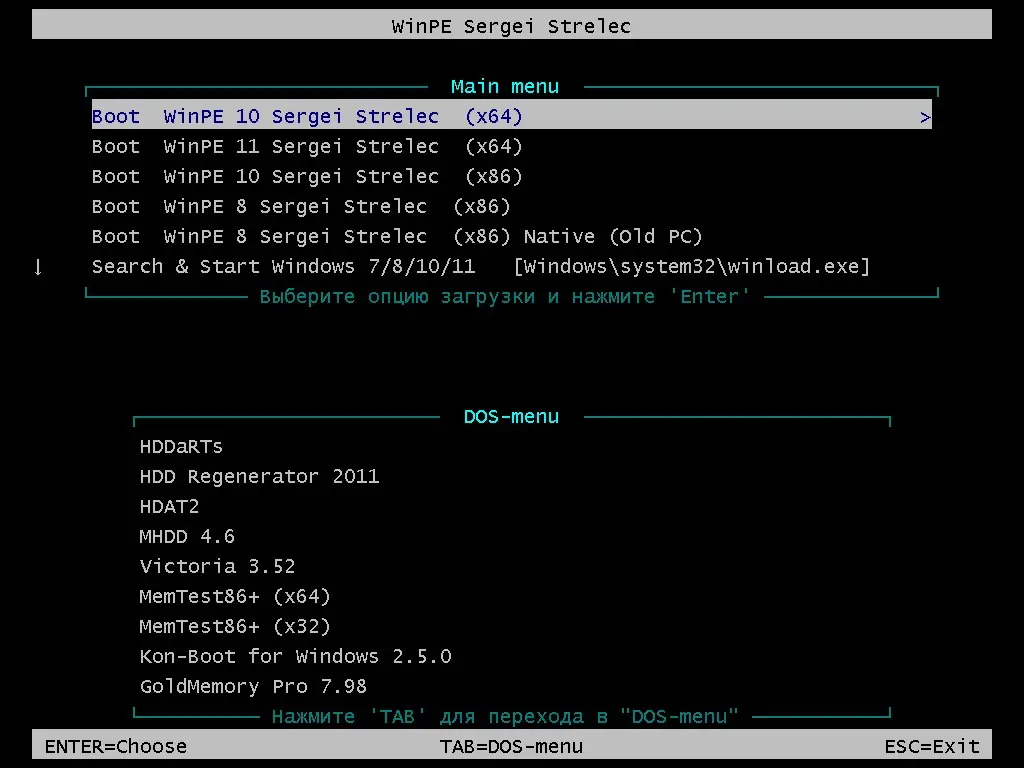Click TAB=DOS-menu hint at the bottom

pos(512,746)
